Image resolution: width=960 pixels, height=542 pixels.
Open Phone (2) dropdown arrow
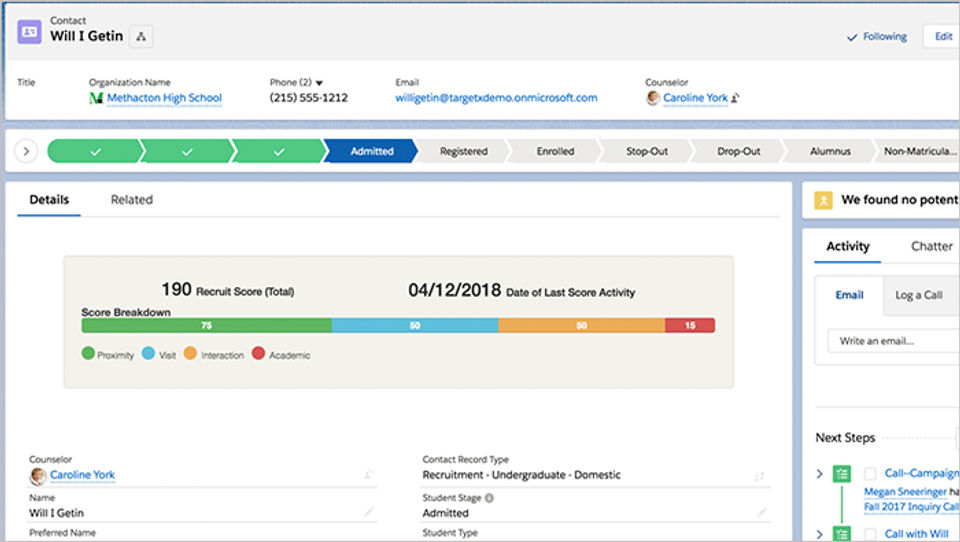319,83
